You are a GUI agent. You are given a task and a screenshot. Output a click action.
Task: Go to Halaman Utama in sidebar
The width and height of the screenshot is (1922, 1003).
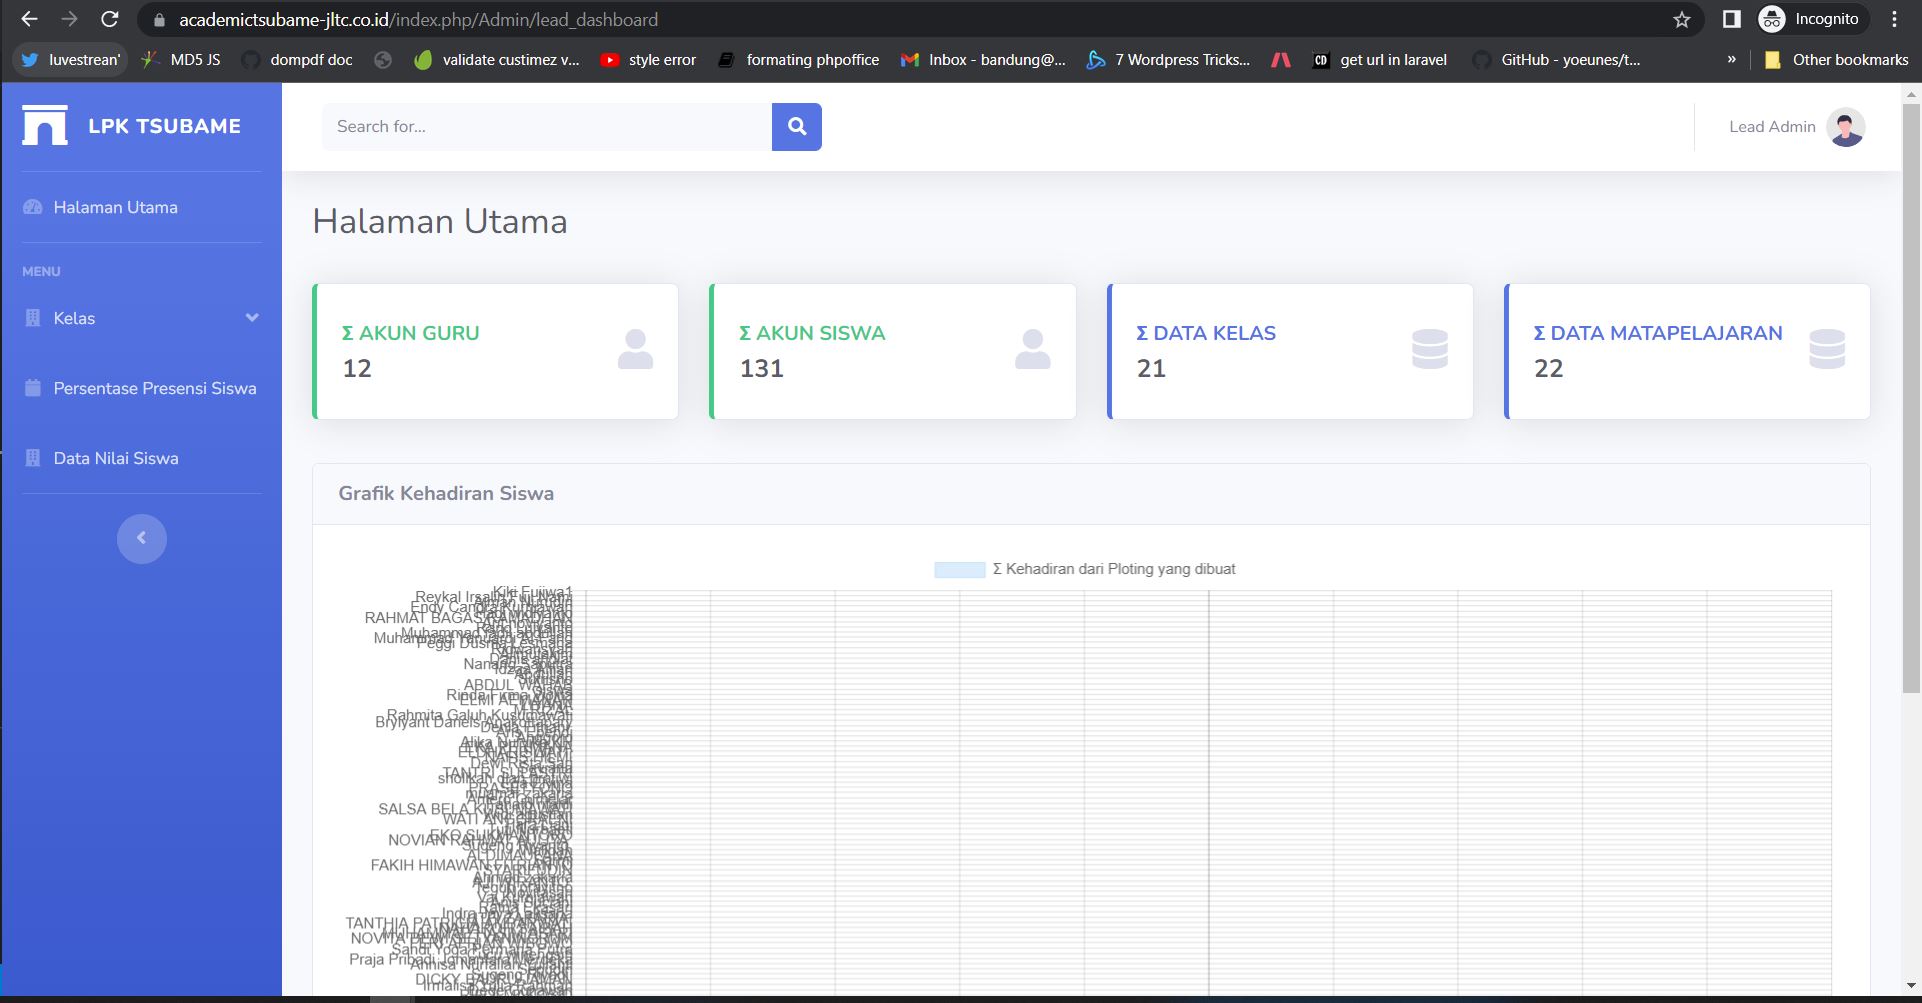pyautogui.click(x=115, y=207)
